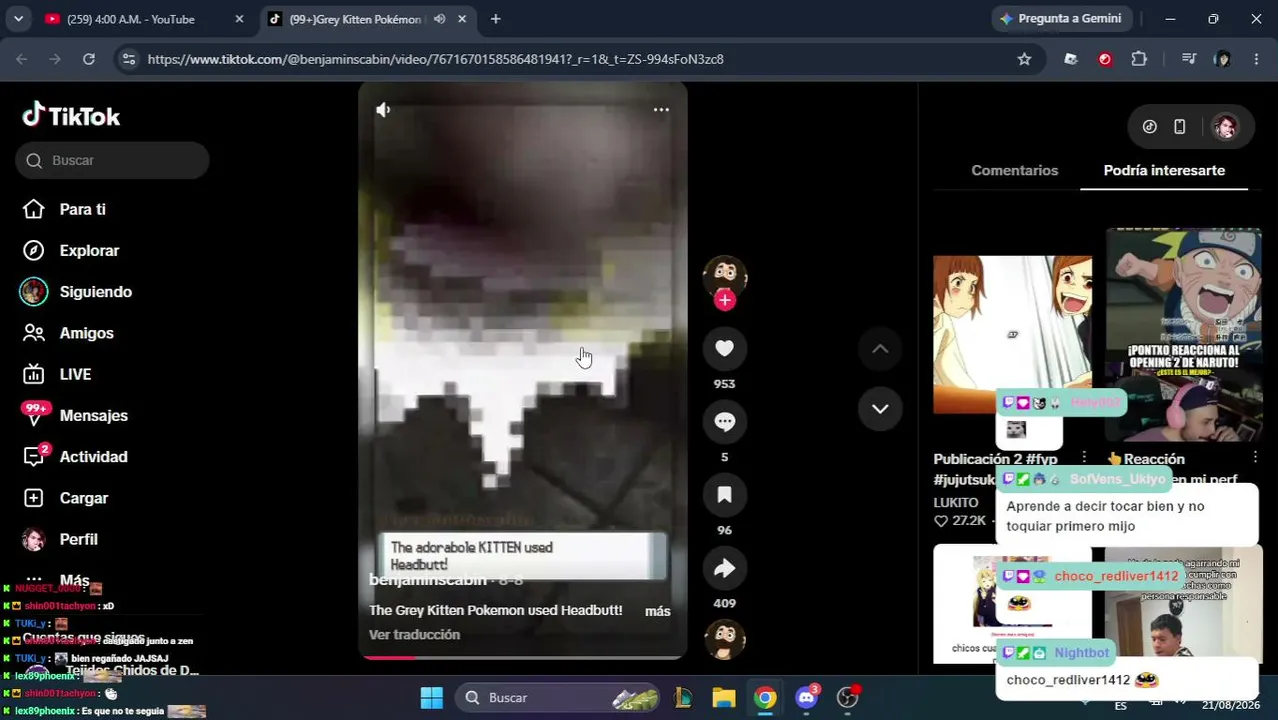Click the Roblox-style extension icon
Viewport: 1278px width, 720px height.
1071,59
